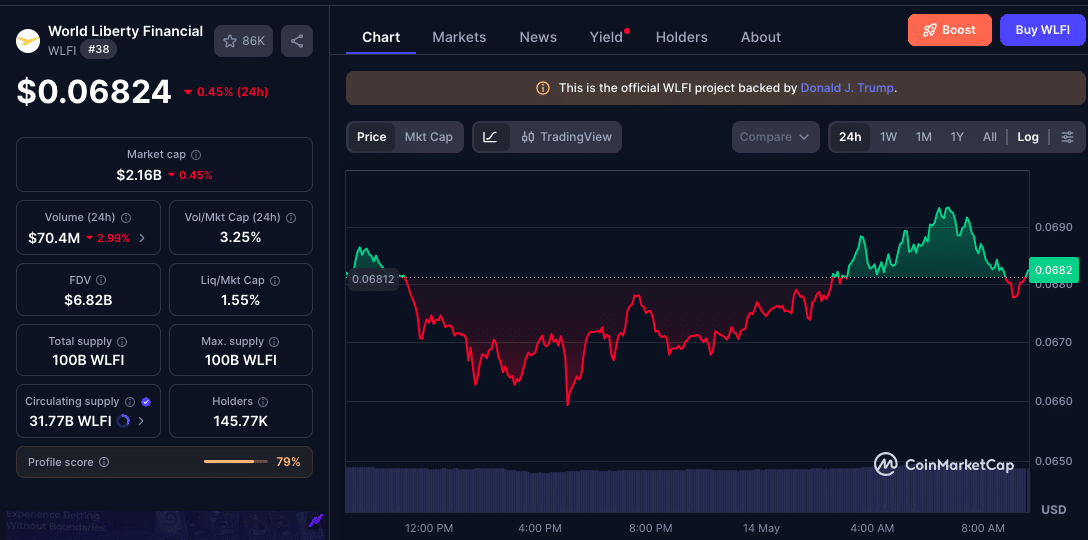Click the $2.16B market cap value

pyautogui.click(x=139, y=175)
